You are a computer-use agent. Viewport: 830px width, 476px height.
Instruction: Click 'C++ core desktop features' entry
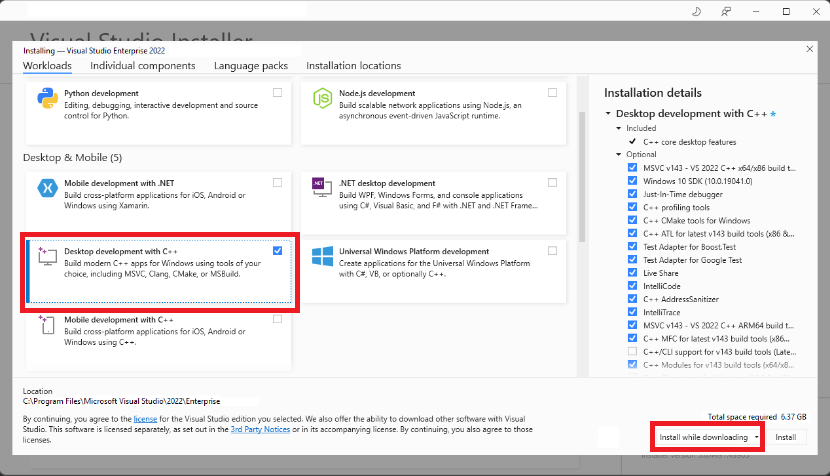[x=690, y=142]
